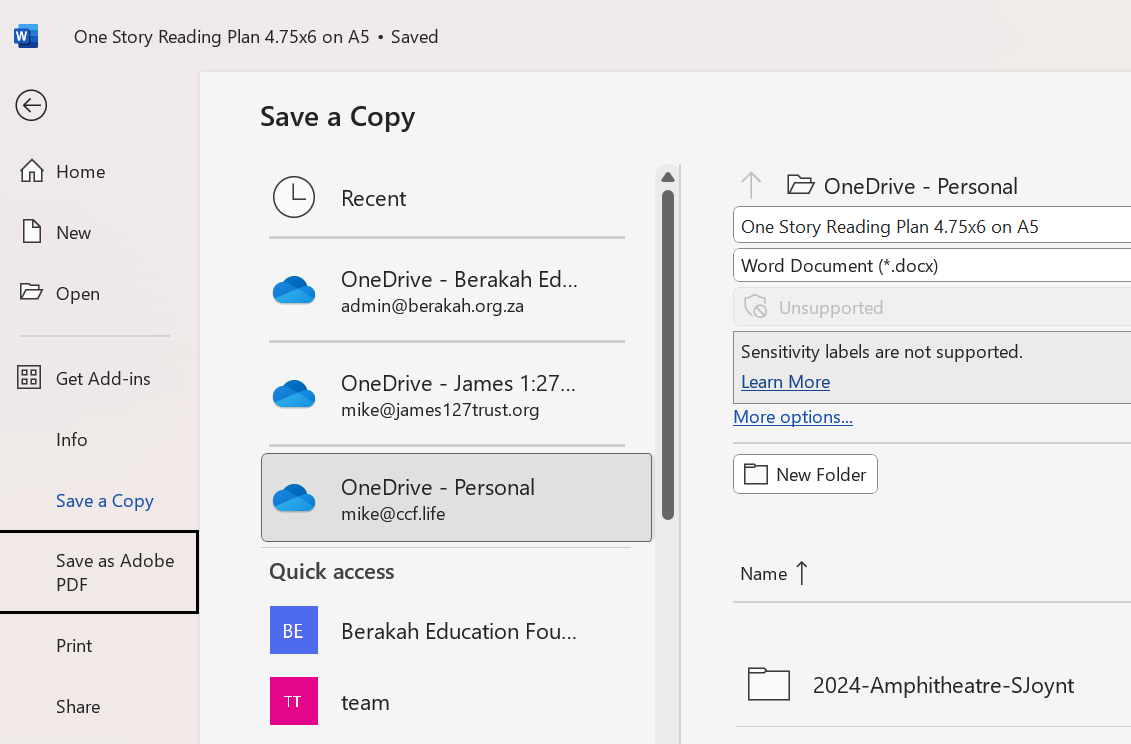Select OneDrive - Berakah Ed cloud icon
Image resolution: width=1131 pixels, height=744 pixels.
[293, 290]
